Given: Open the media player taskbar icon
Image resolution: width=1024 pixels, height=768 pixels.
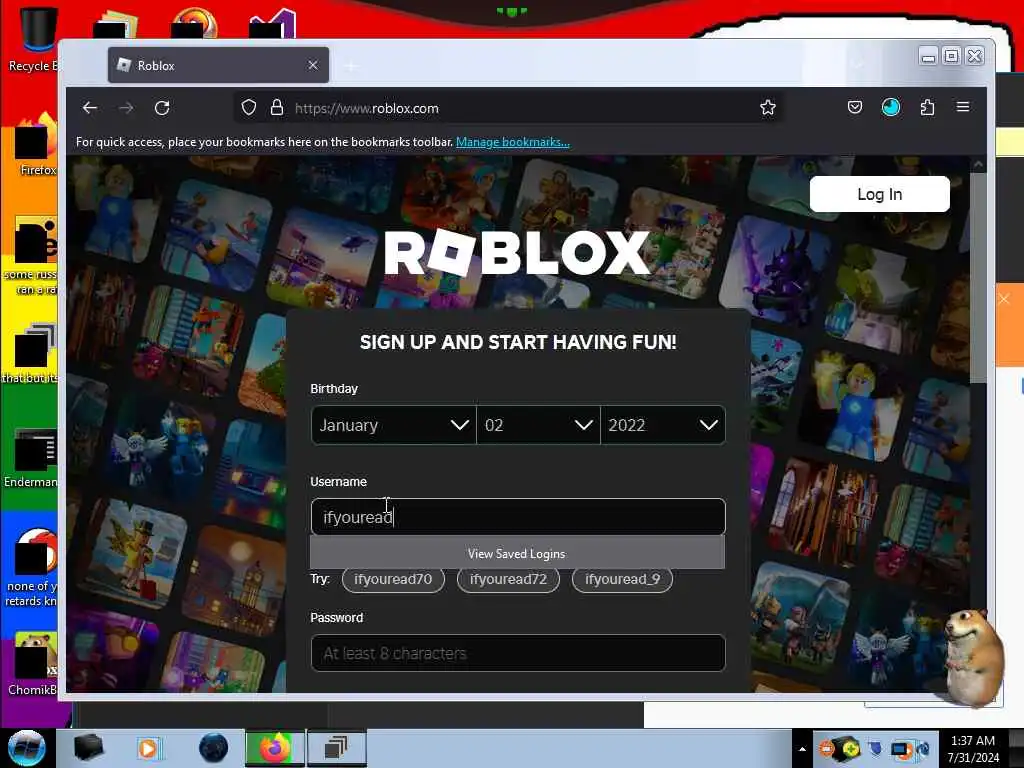Looking at the screenshot, I should pyautogui.click(x=148, y=748).
